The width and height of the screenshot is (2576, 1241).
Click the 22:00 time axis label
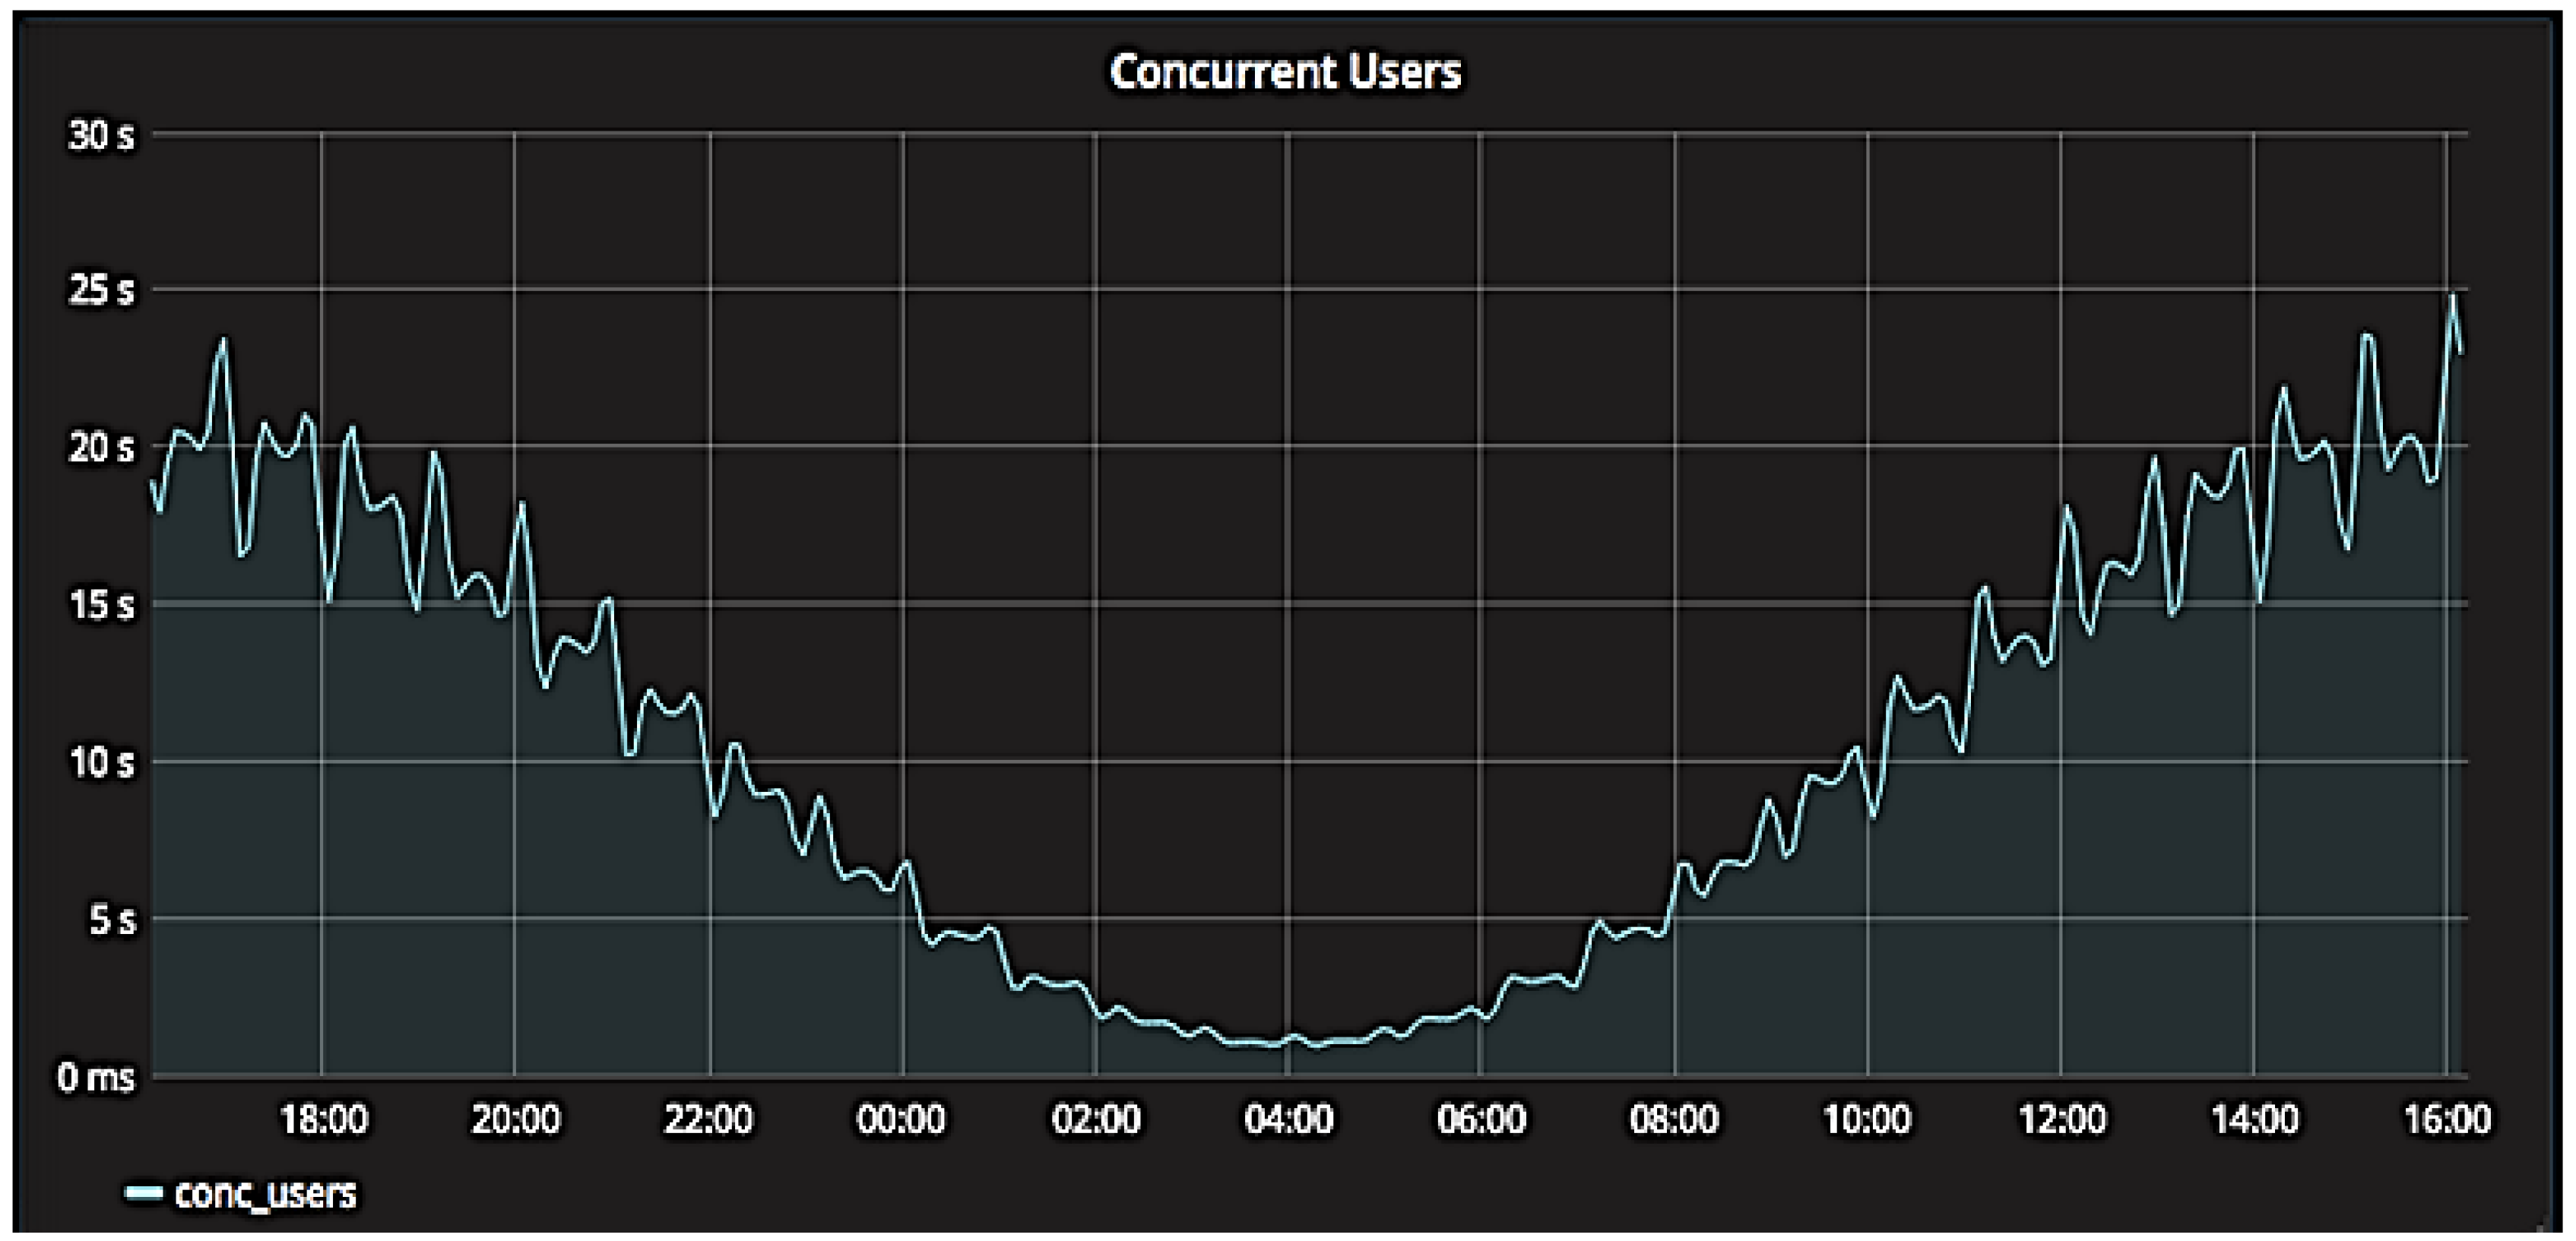[709, 1119]
